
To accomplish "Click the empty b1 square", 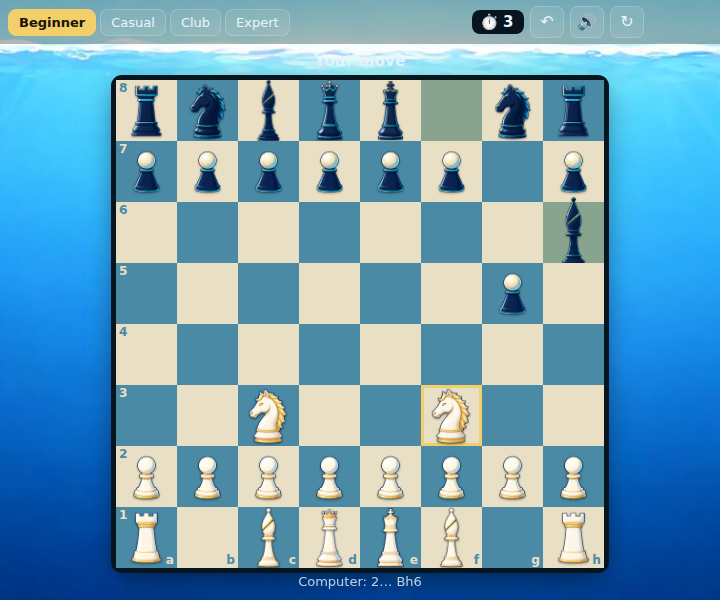I will [207, 538].
